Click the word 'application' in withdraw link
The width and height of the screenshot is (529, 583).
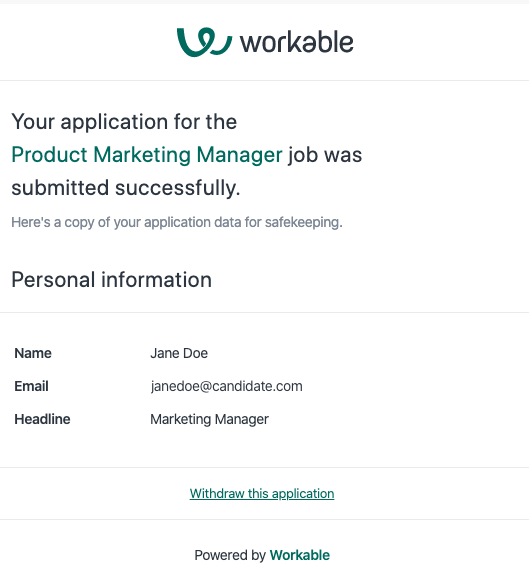click(x=303, y=494)
